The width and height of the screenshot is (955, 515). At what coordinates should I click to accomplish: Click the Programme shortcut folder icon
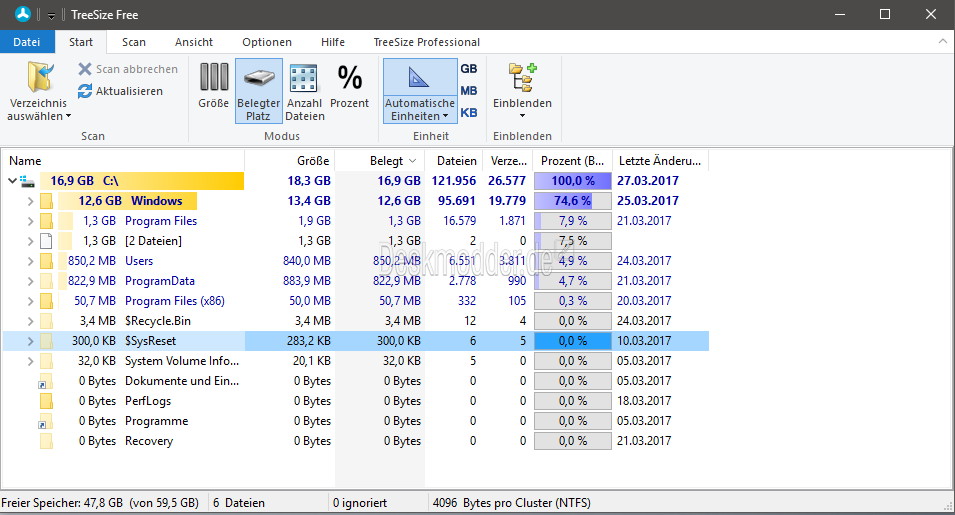[x=46, y=421]
